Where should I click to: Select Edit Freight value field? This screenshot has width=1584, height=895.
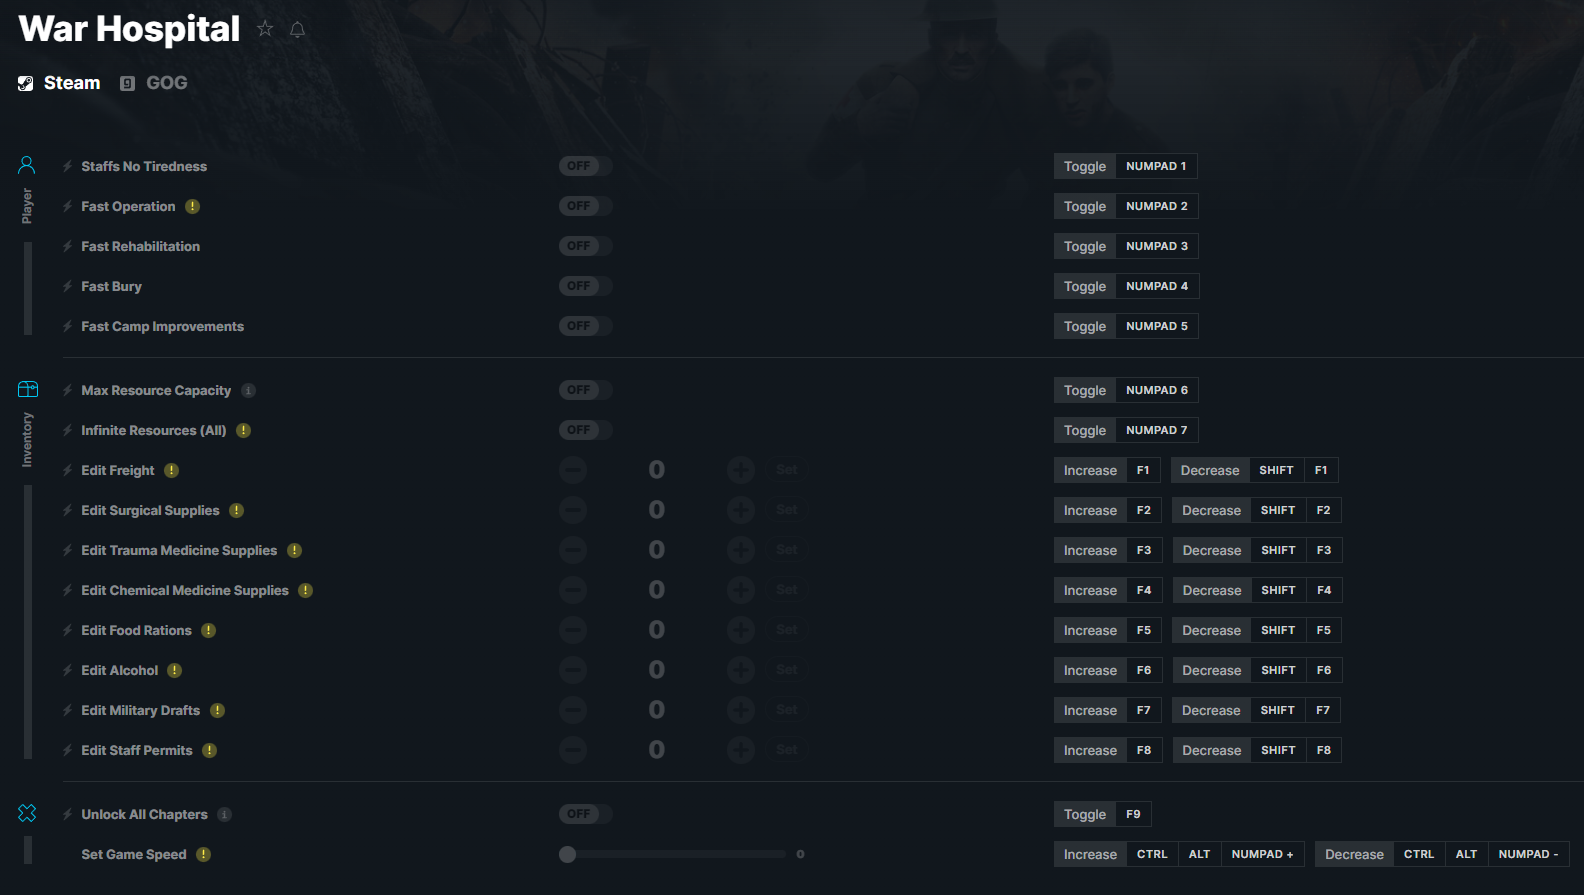coord(657,470)
